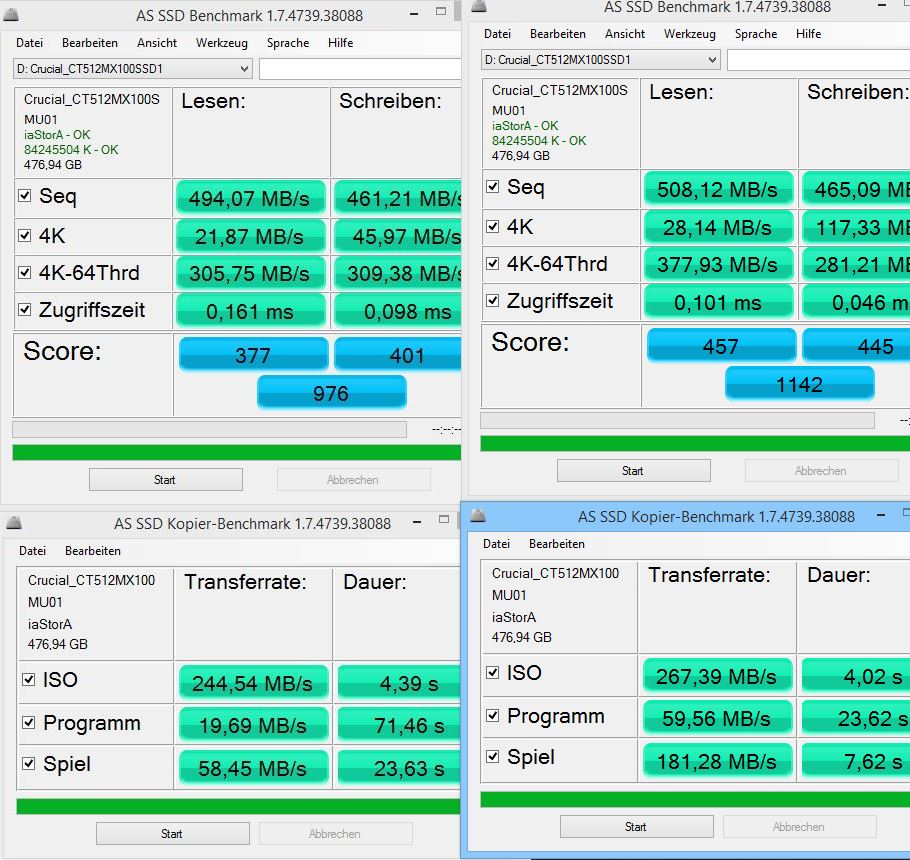Click green progress bar in left Kopier-Benchmark window
This screenshot has width=910, height=860.
point(239,807)
